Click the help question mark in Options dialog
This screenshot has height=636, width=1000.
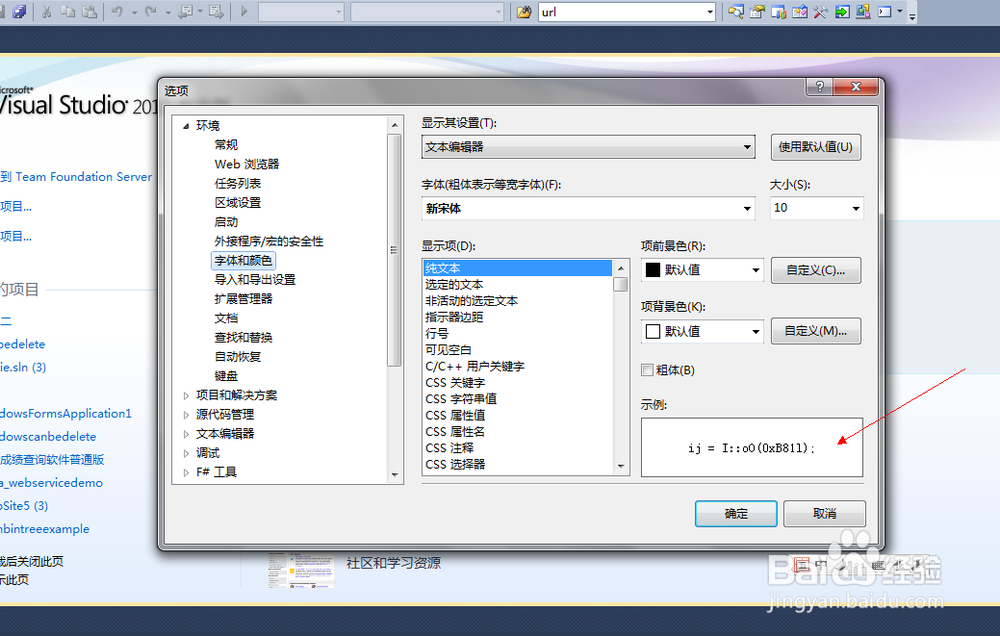point(820,87)
